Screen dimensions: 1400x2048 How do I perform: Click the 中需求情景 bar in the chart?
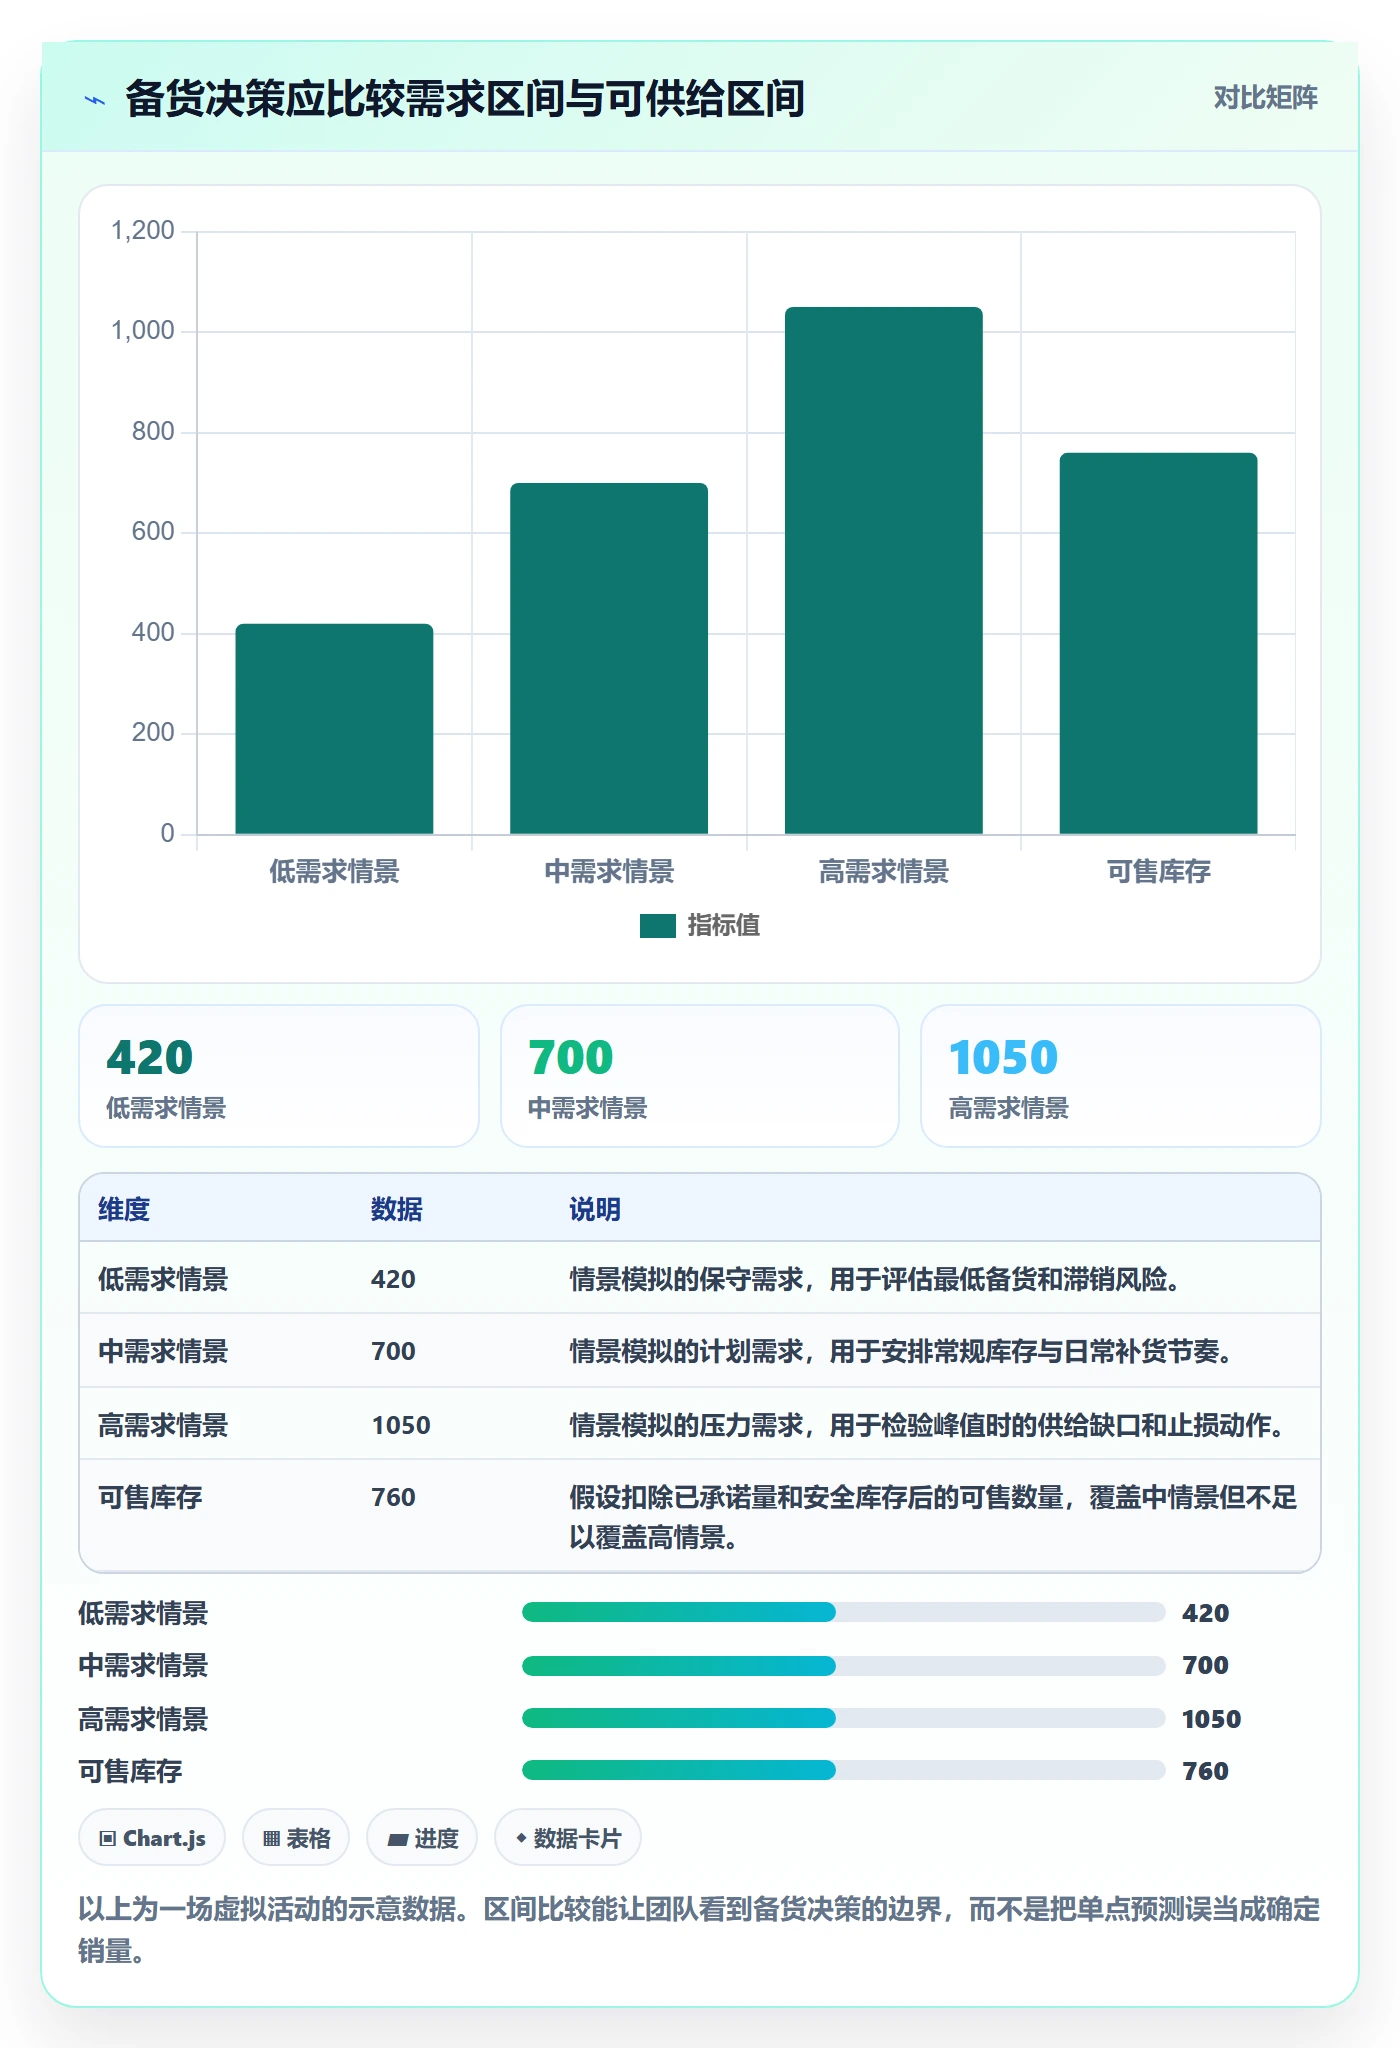click(609, 659)
